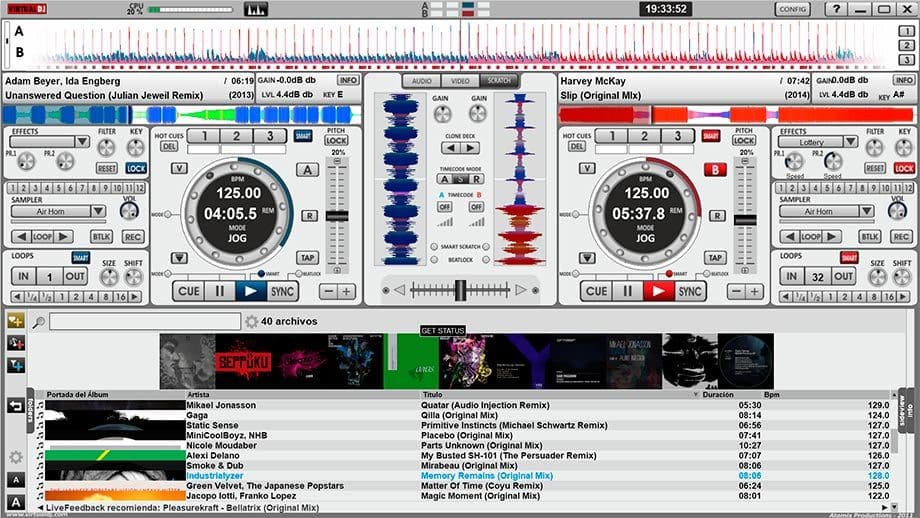Click BTLK in right sampler
This screenshot has height=518, width=920.
tap(870, 236)
